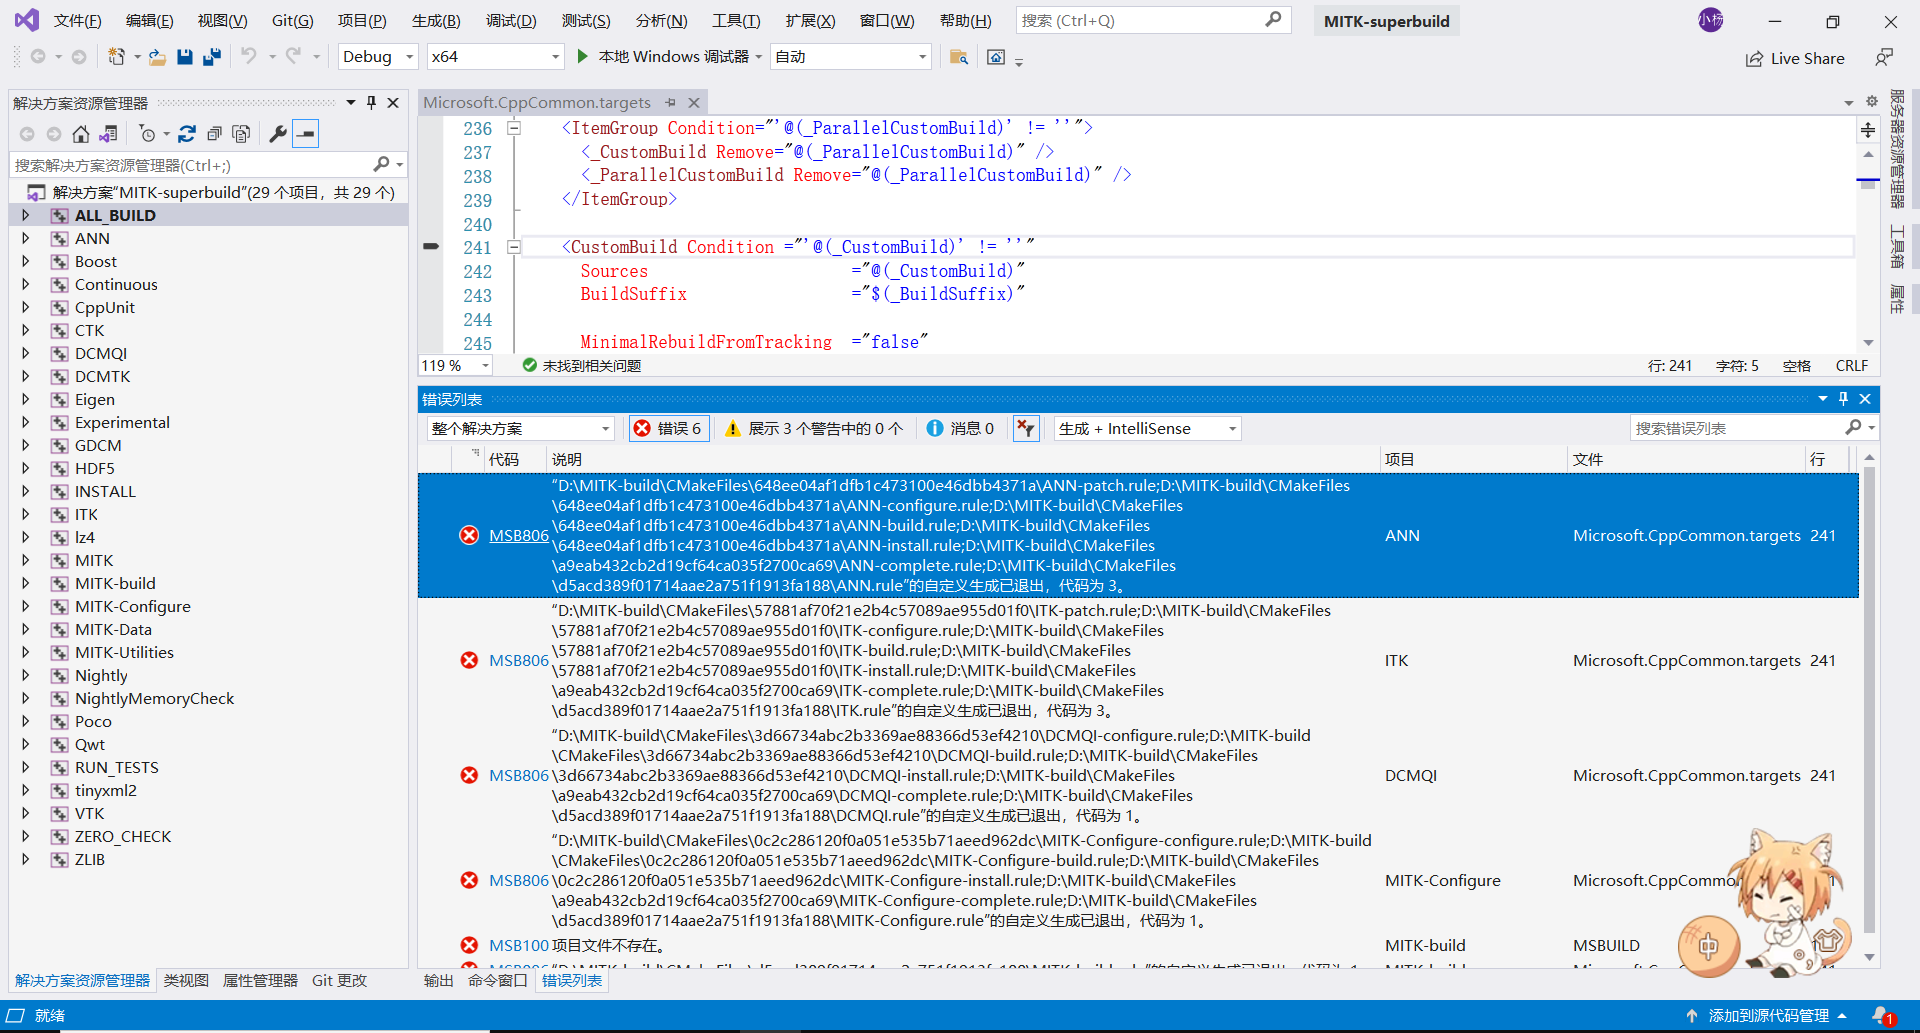Collapse the code outline at line 241
The image size is (1920, 1033).
click(x=514, y=247)
